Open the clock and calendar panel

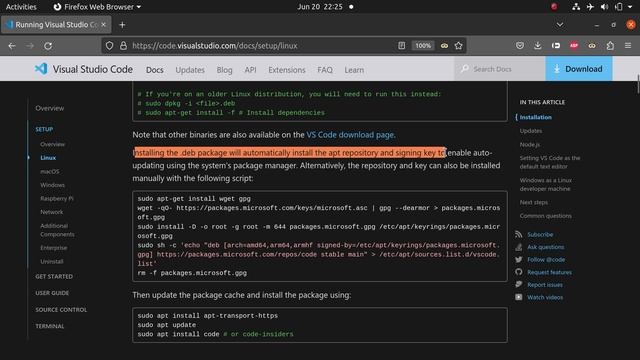pos(320,7)
